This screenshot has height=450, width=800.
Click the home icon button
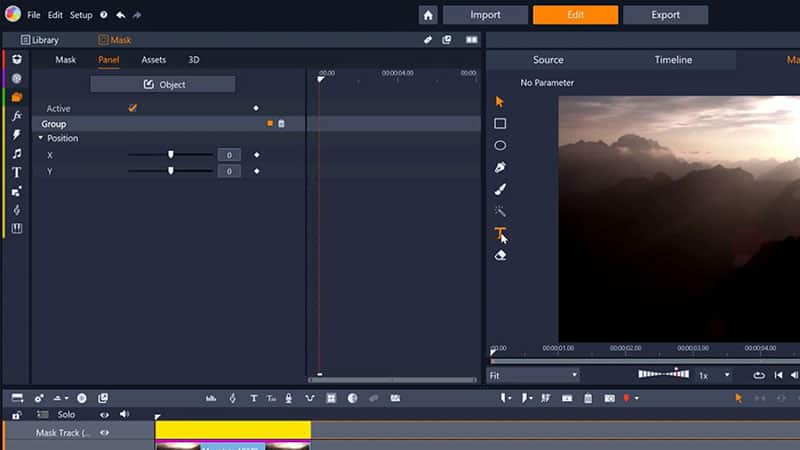tap(428, 15)
